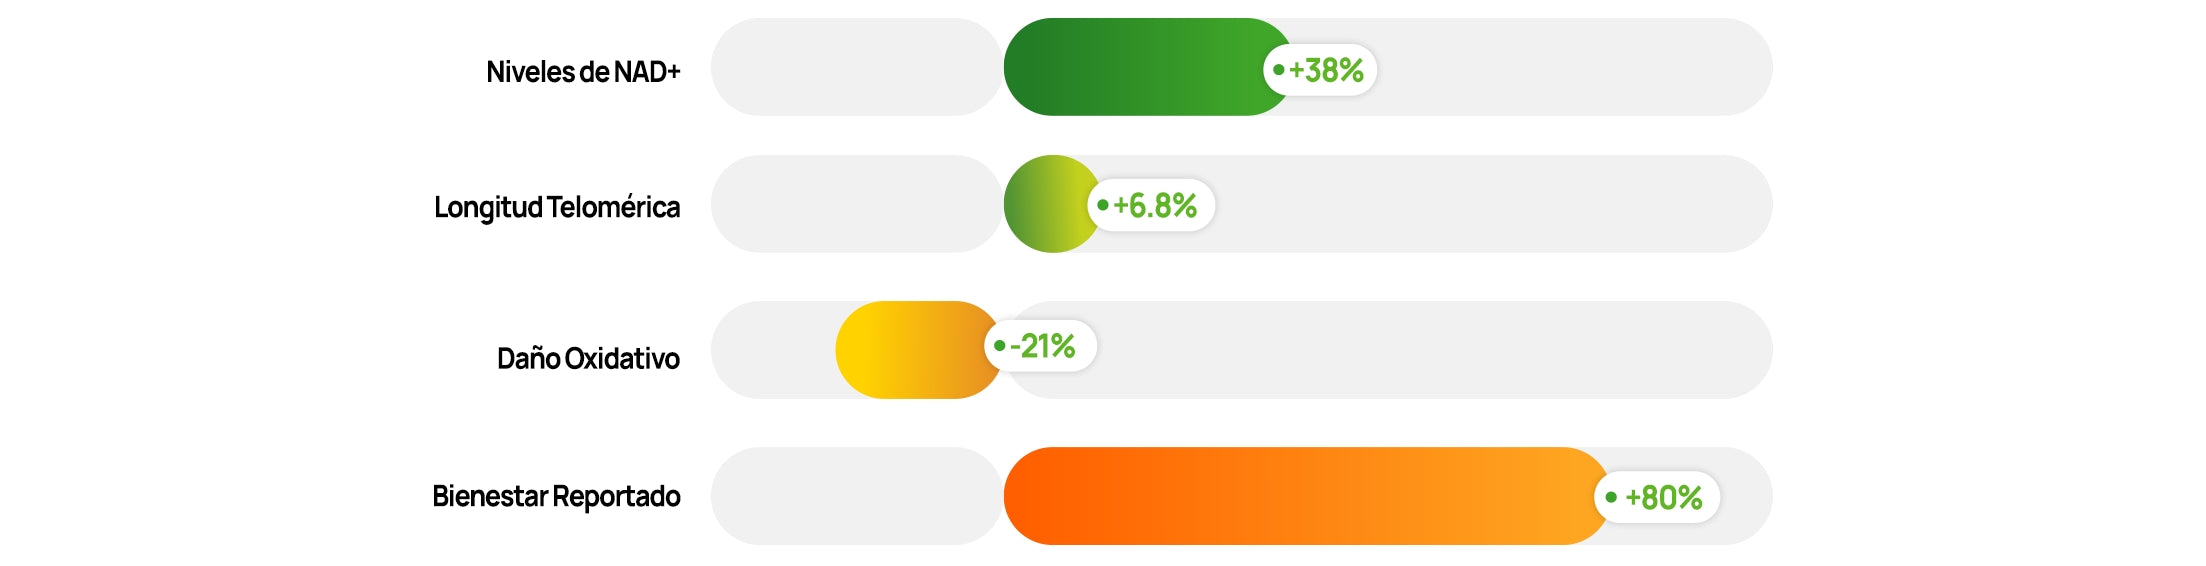Click the Longitud Telomérica label
2206x566 pixels.
click(557, 207)
